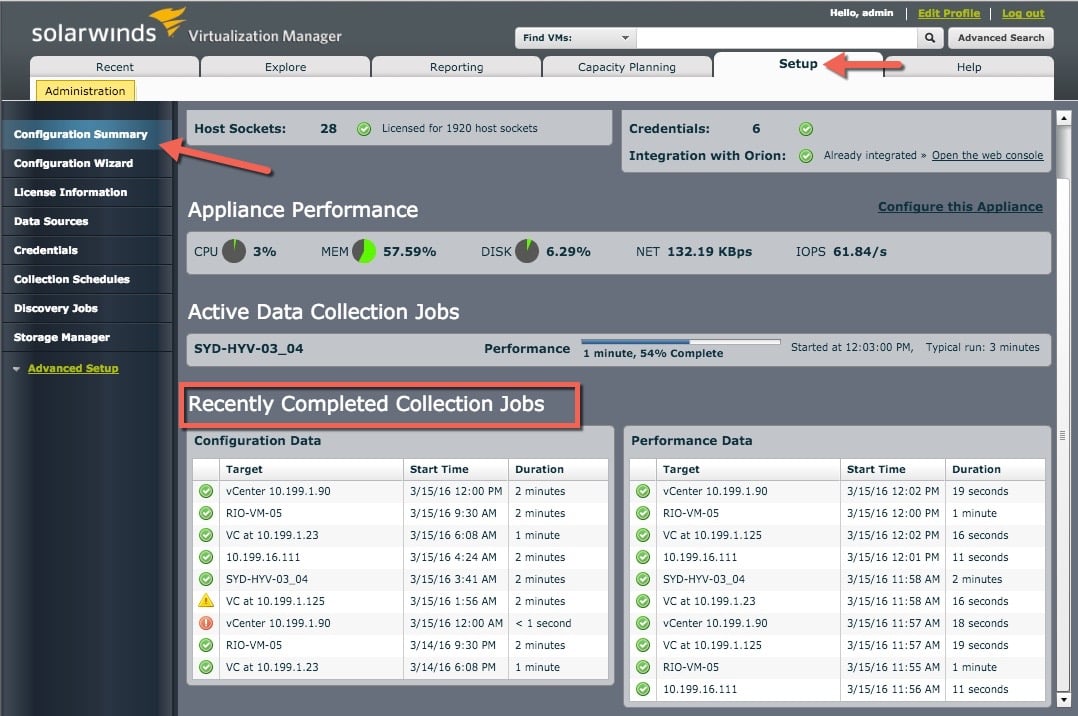Click status icon of performance job at 3/15/16 12:01 PM
This screenshot has width=1078, height=716.
tap(643, 557)
